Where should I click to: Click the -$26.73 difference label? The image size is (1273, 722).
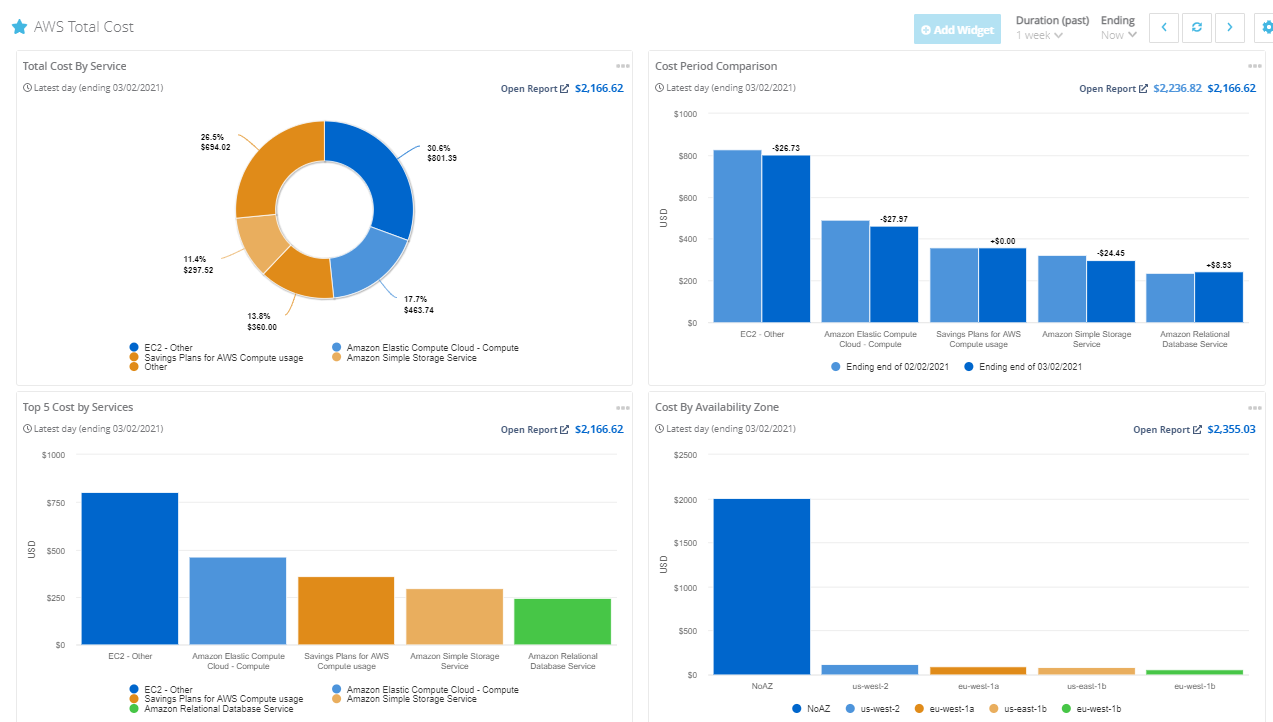[786, 148]
